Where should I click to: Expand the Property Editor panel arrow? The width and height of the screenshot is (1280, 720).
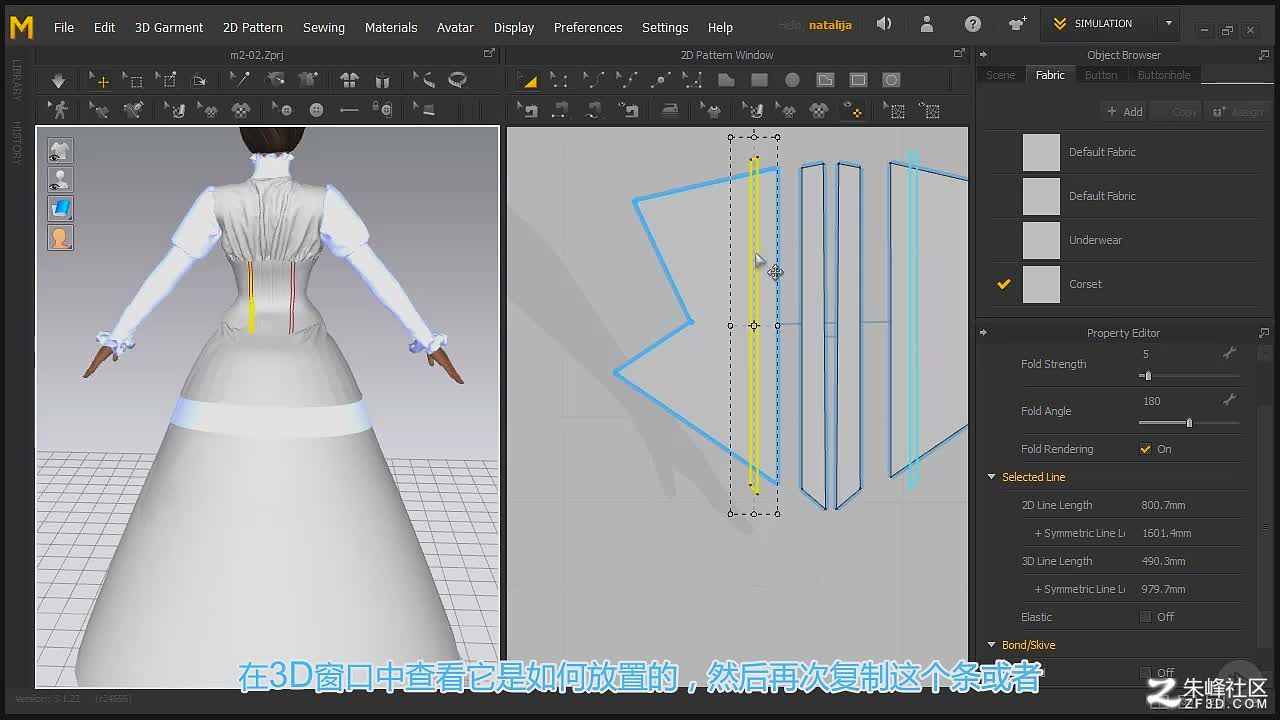coord(983,333)
